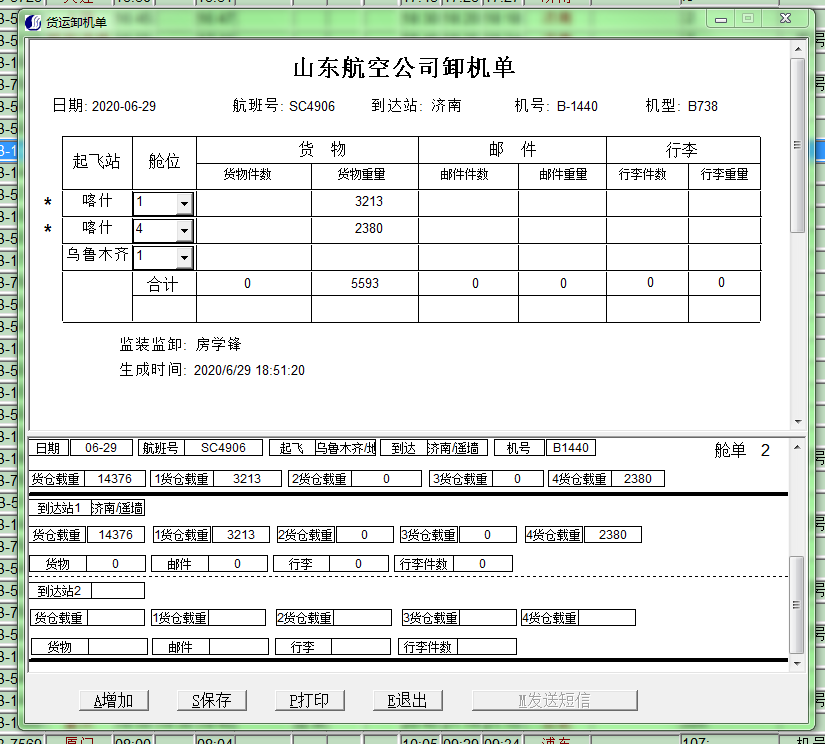This screenshot has height=744, width=825.
Task: Click the 货仓载重 14376 field above 到达站1
Action: [x=115, y=479]
